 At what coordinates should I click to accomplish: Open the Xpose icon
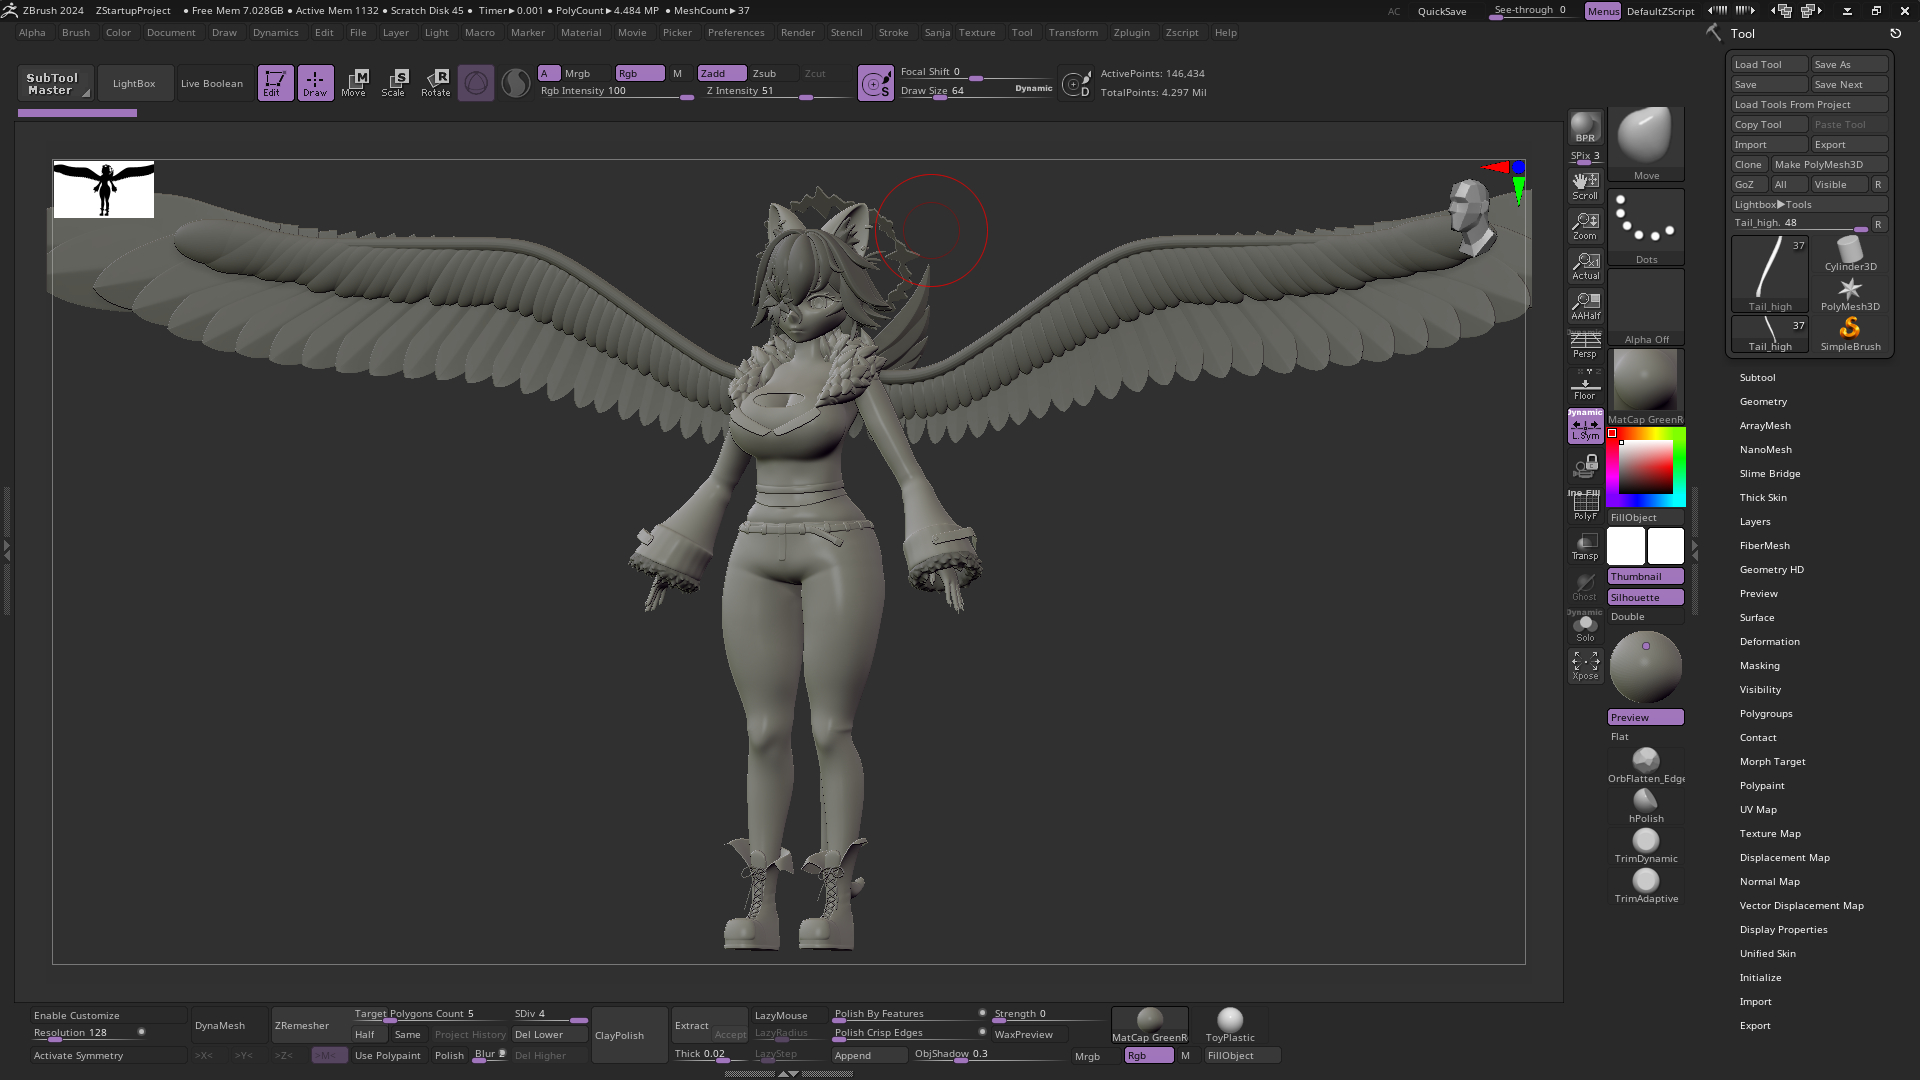pyautogui.click(x=1585, y=666)
